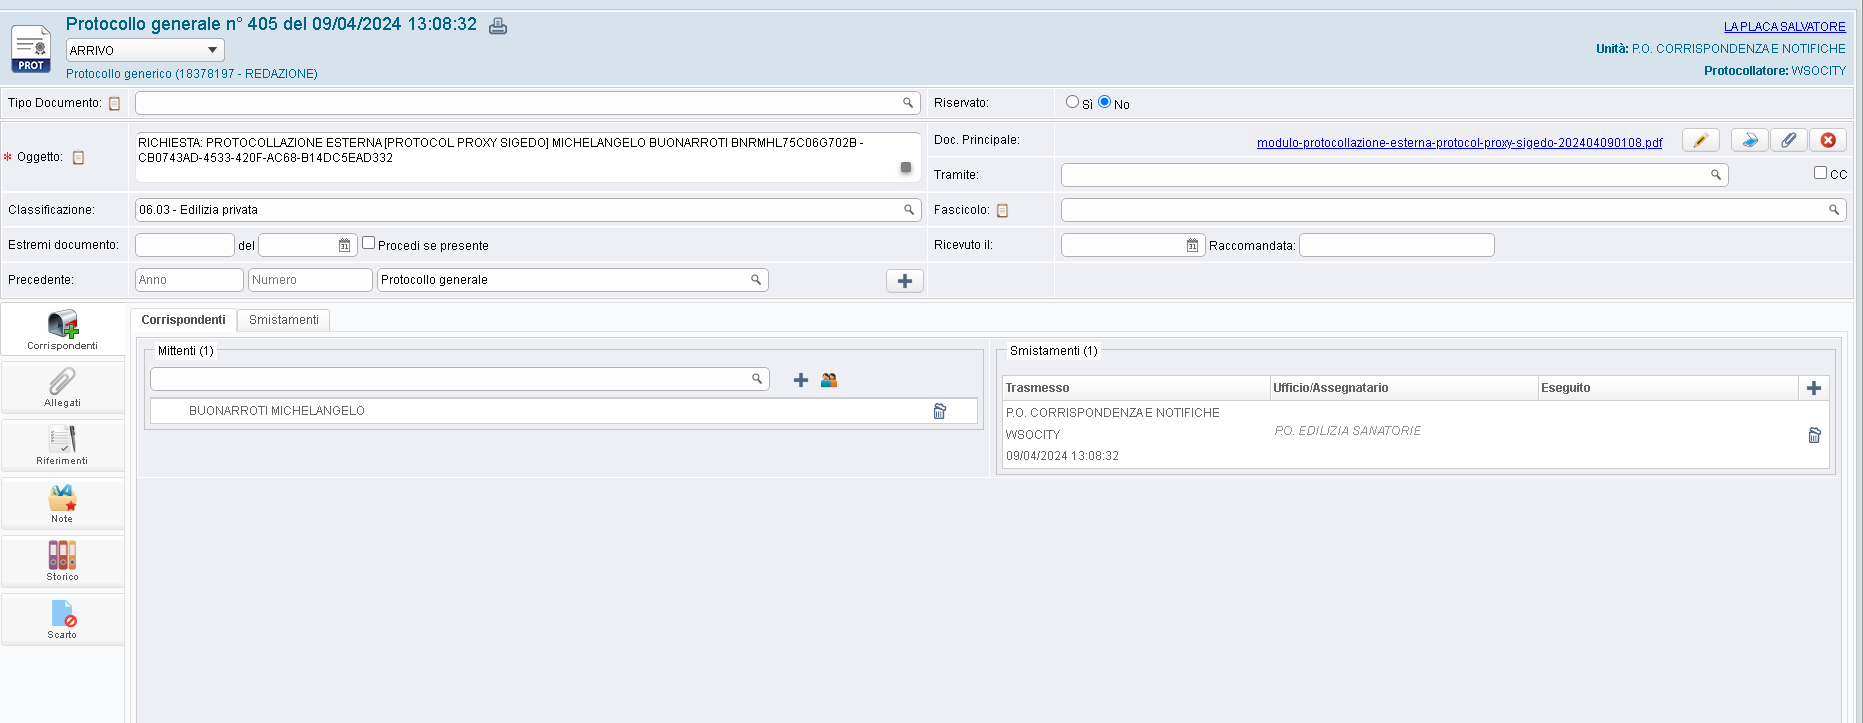Open the Tipo Documento search dropdown

(x=908, y=103)
